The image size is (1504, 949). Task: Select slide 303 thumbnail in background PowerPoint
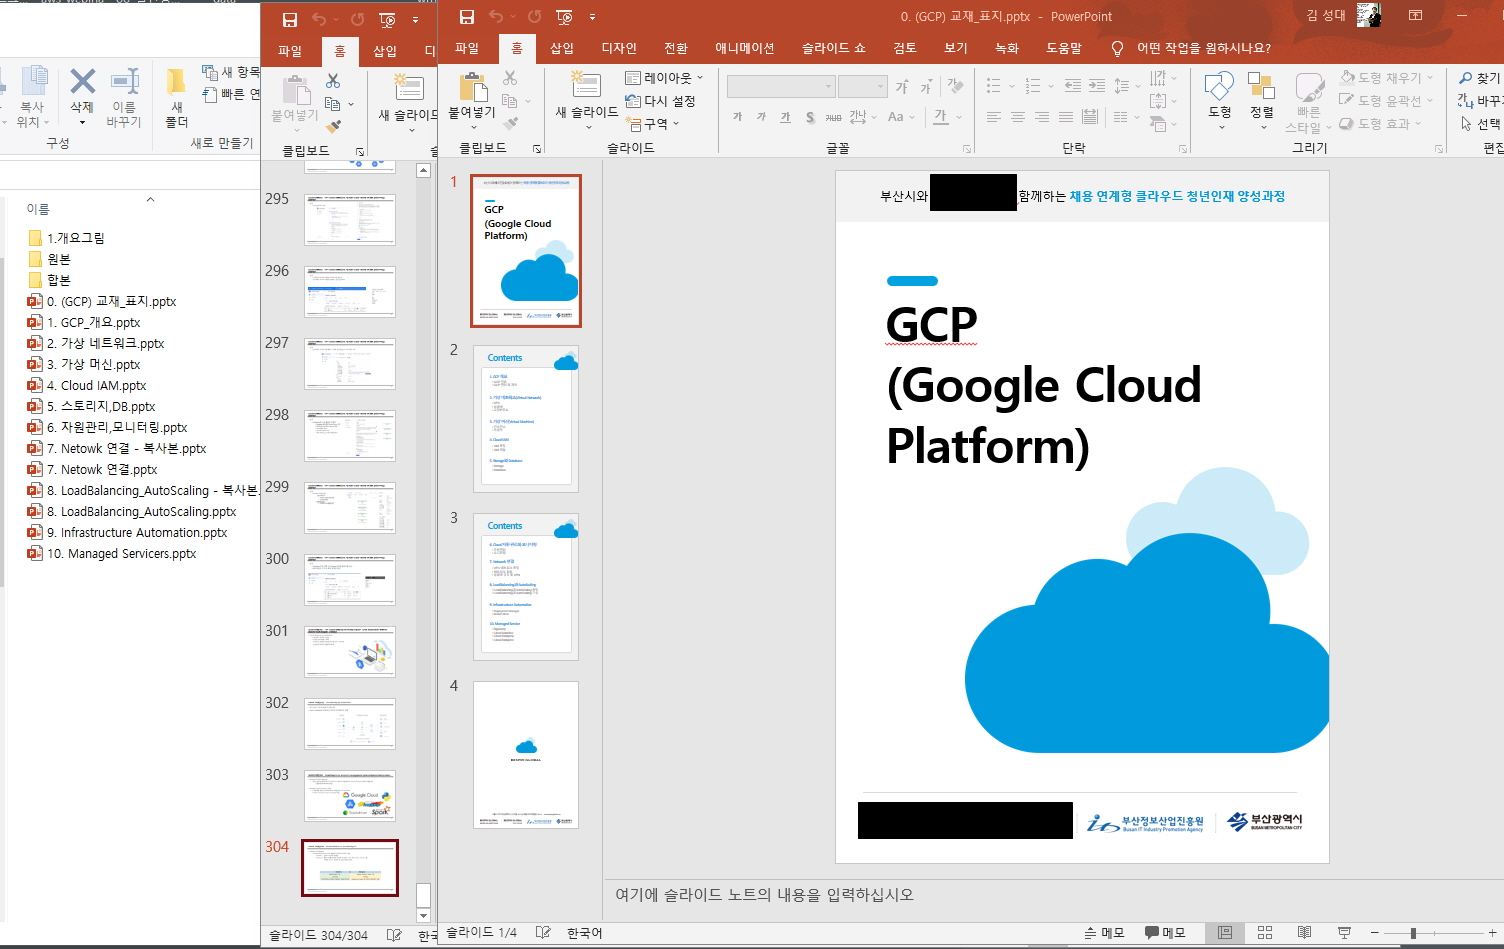tap(350, 795)
